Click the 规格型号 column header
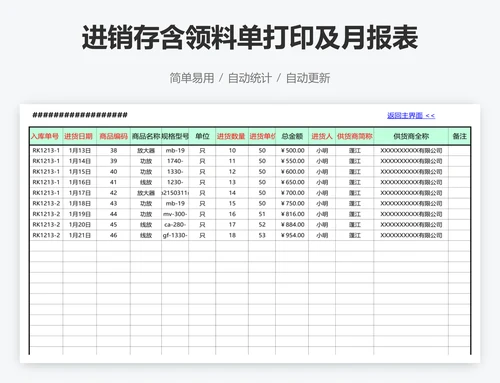The width and height of the screenshot is (500, 383). point(175,136)
